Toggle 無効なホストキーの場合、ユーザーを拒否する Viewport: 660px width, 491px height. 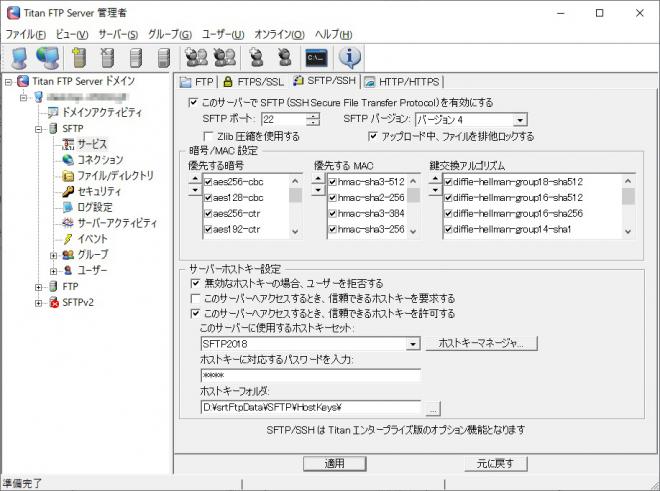pos(195,283)
